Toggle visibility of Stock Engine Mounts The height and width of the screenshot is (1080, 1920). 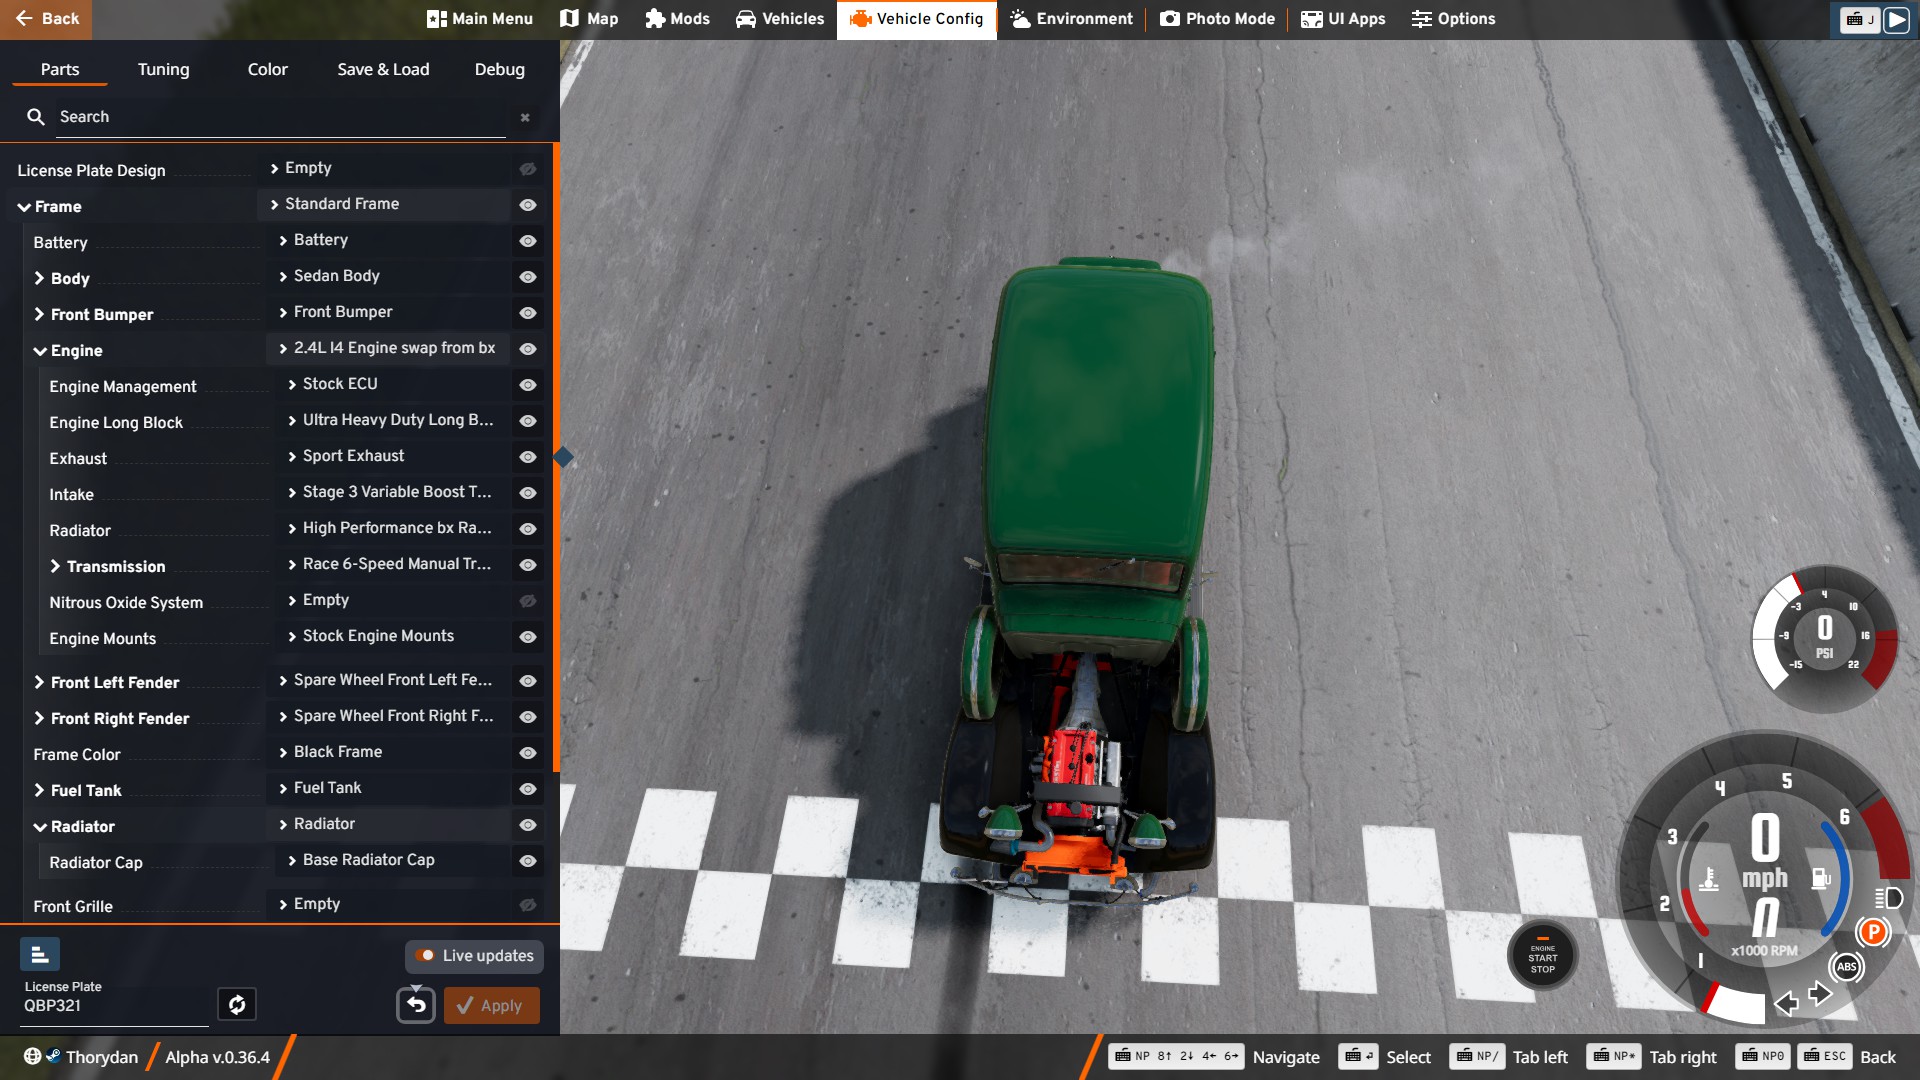point(528,636)
